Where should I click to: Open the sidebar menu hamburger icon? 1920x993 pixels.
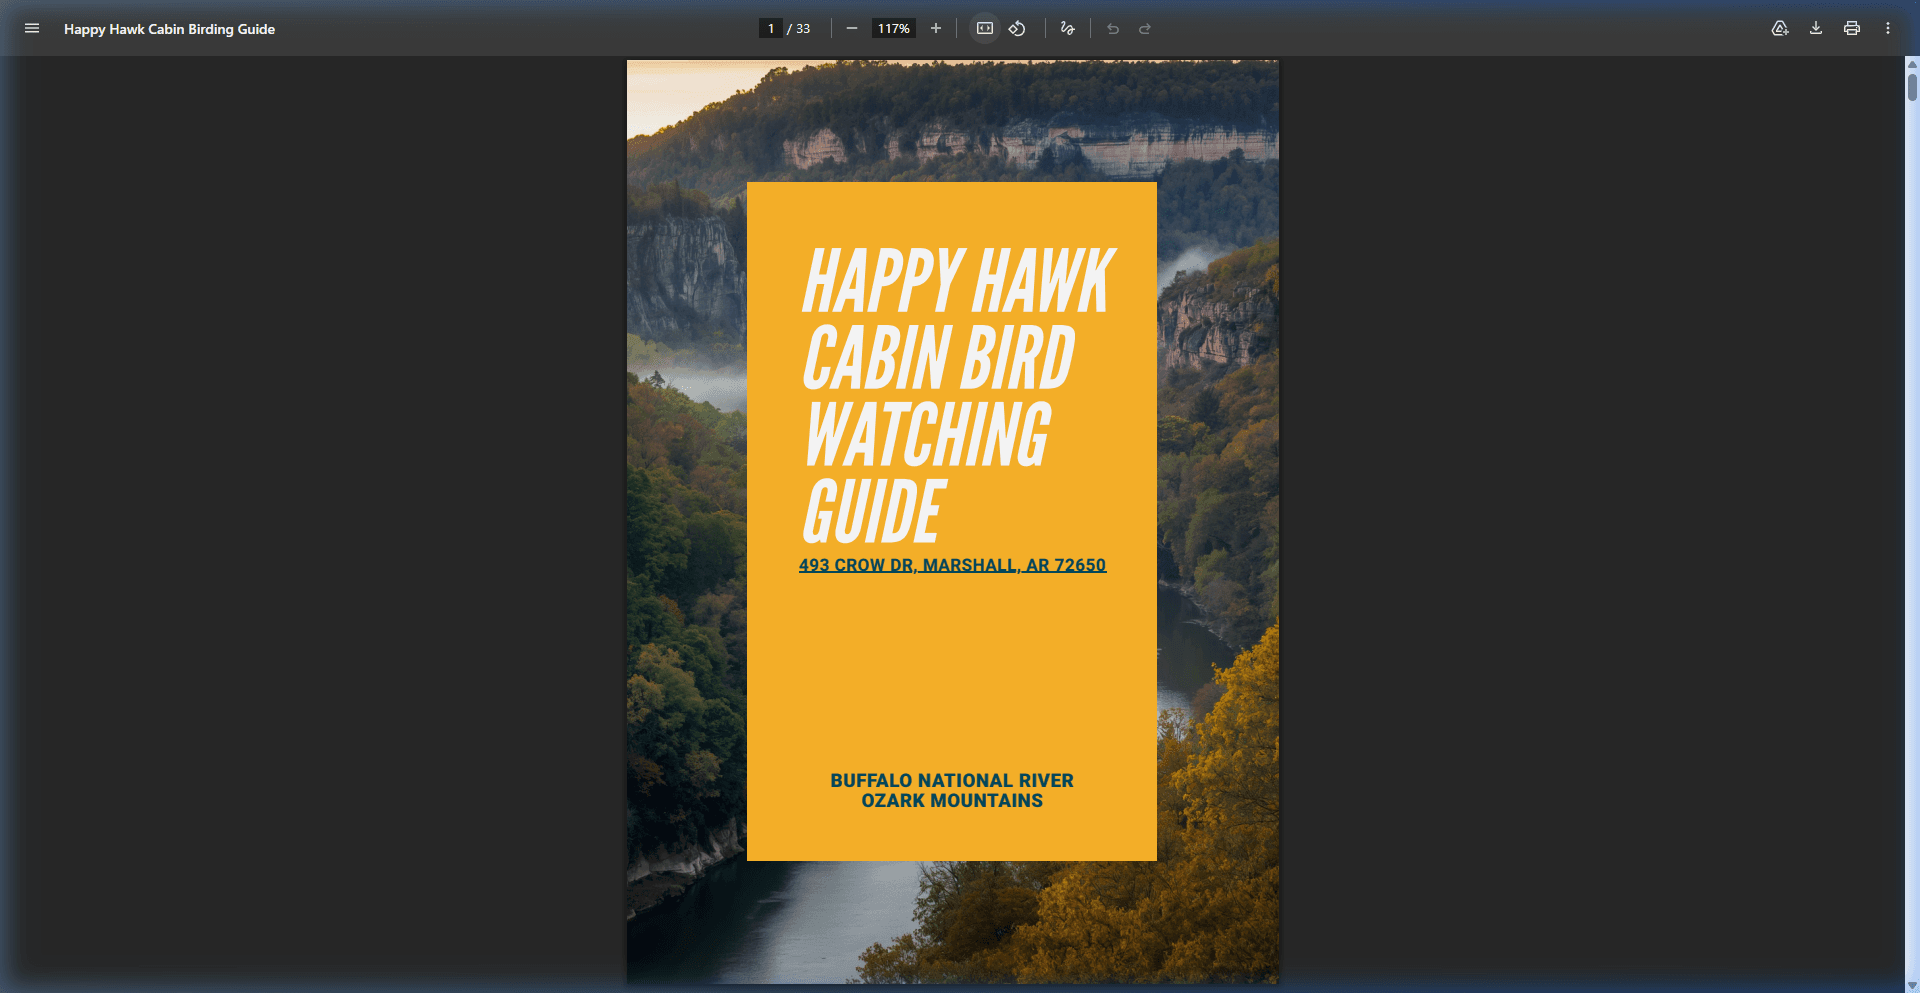[x=32, y=28]
